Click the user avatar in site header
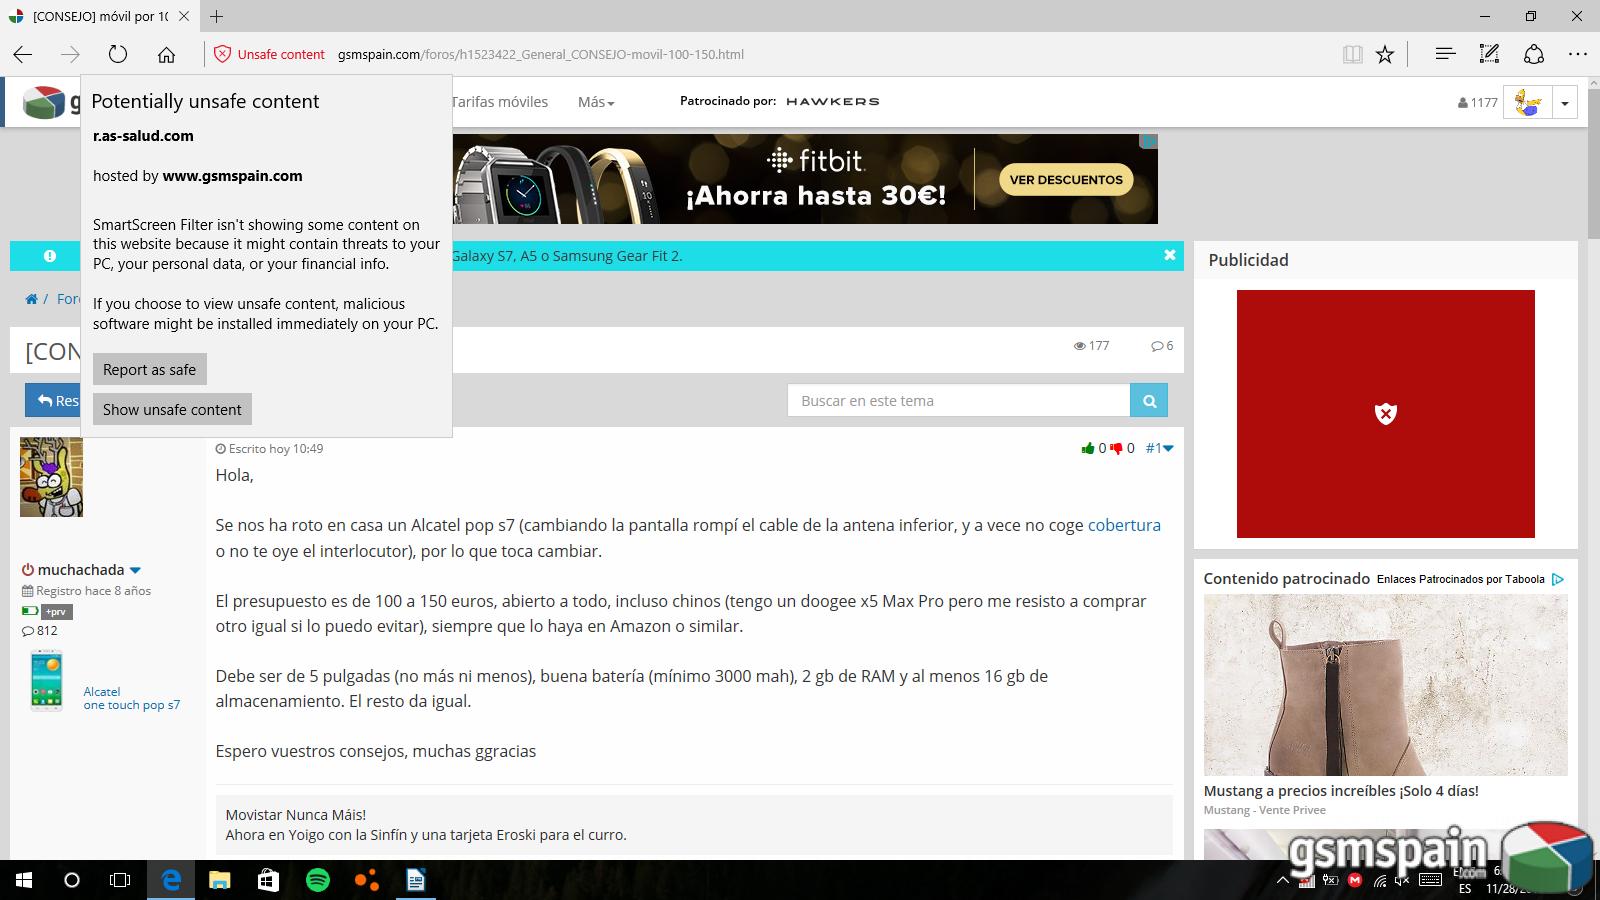 tap(1527, 102)
